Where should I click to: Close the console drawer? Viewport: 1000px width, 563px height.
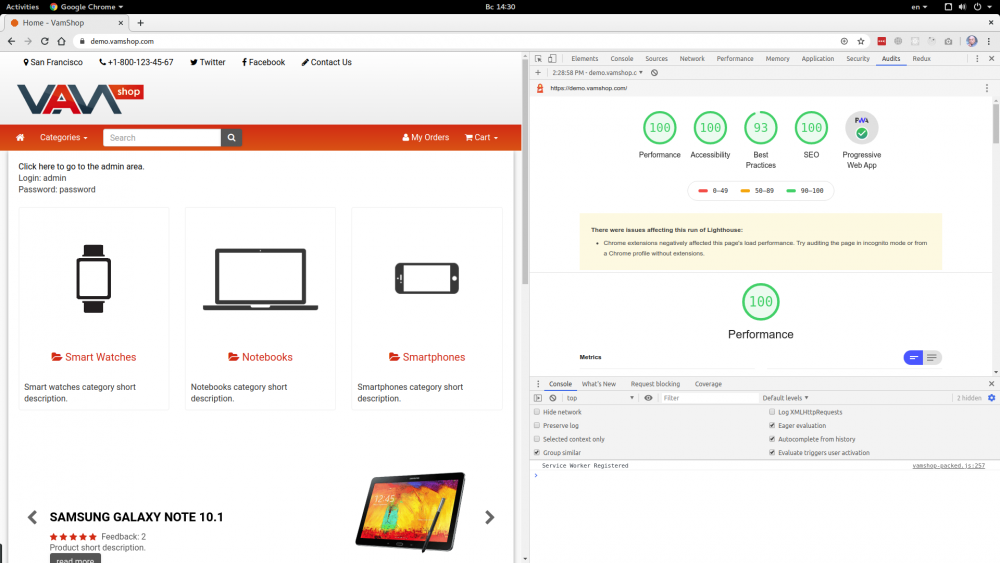(x=991, y=384)
